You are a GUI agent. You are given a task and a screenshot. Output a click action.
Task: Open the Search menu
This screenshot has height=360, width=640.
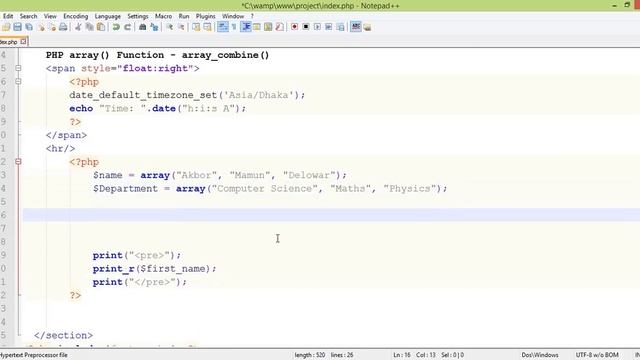(x=28, y=16)
